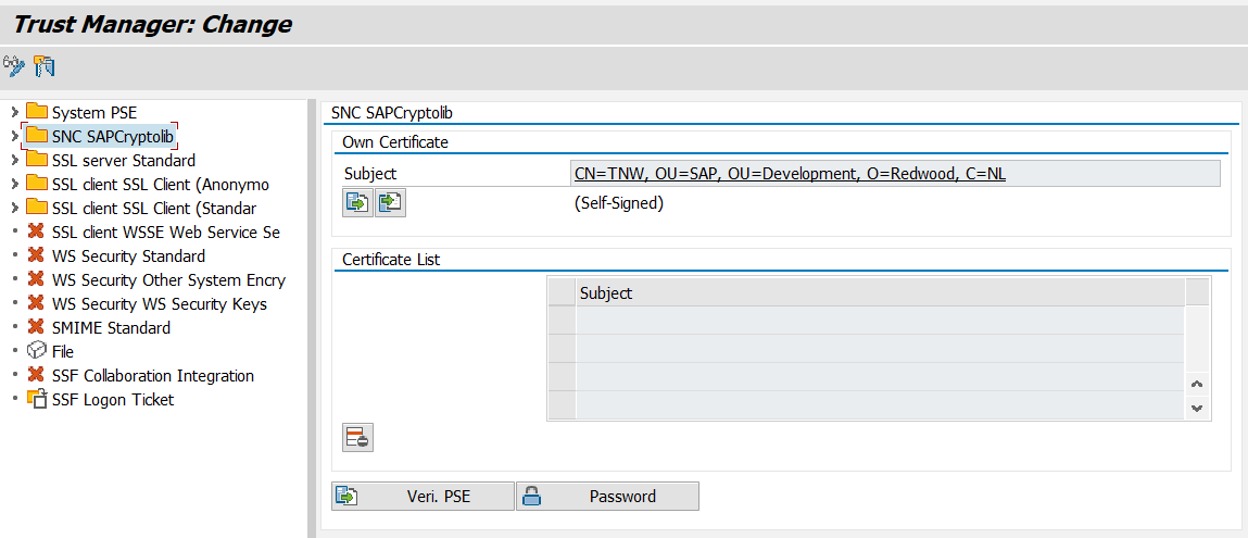Click the Veri. PSE button

(x=423, y=496)
